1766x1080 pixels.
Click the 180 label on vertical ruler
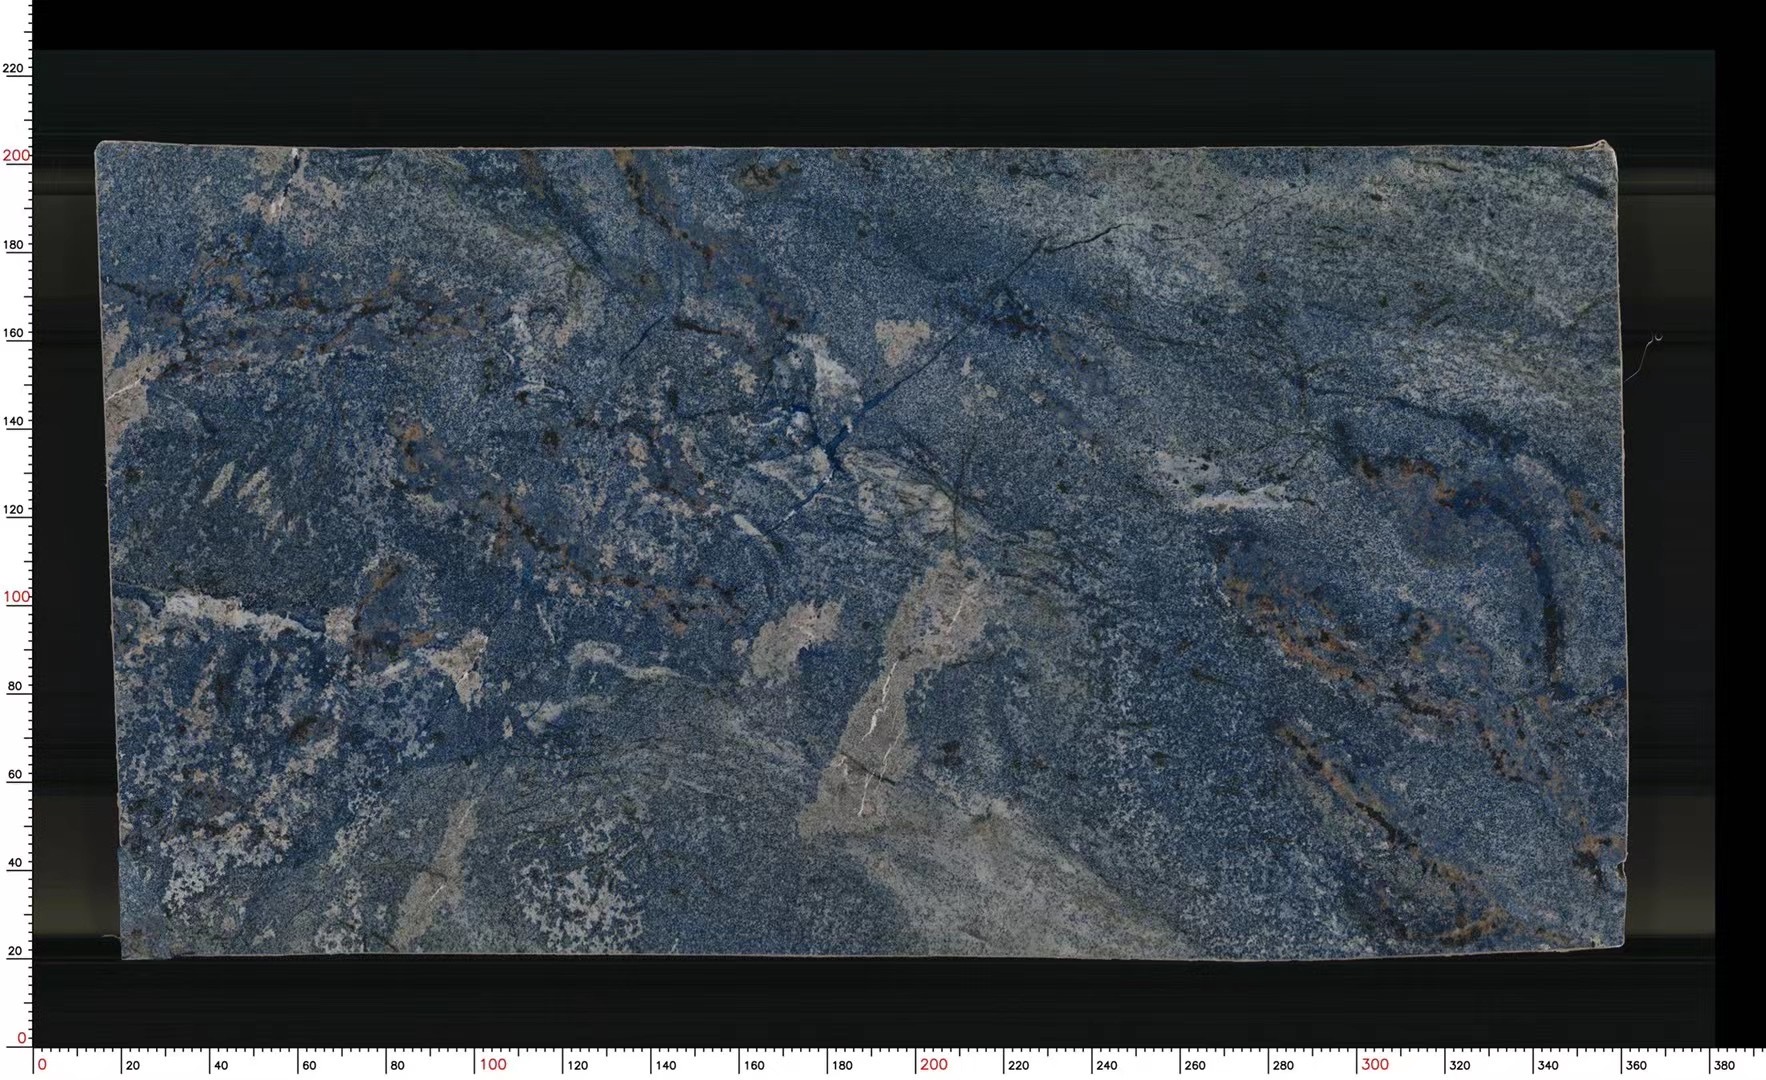pos(13,244)
